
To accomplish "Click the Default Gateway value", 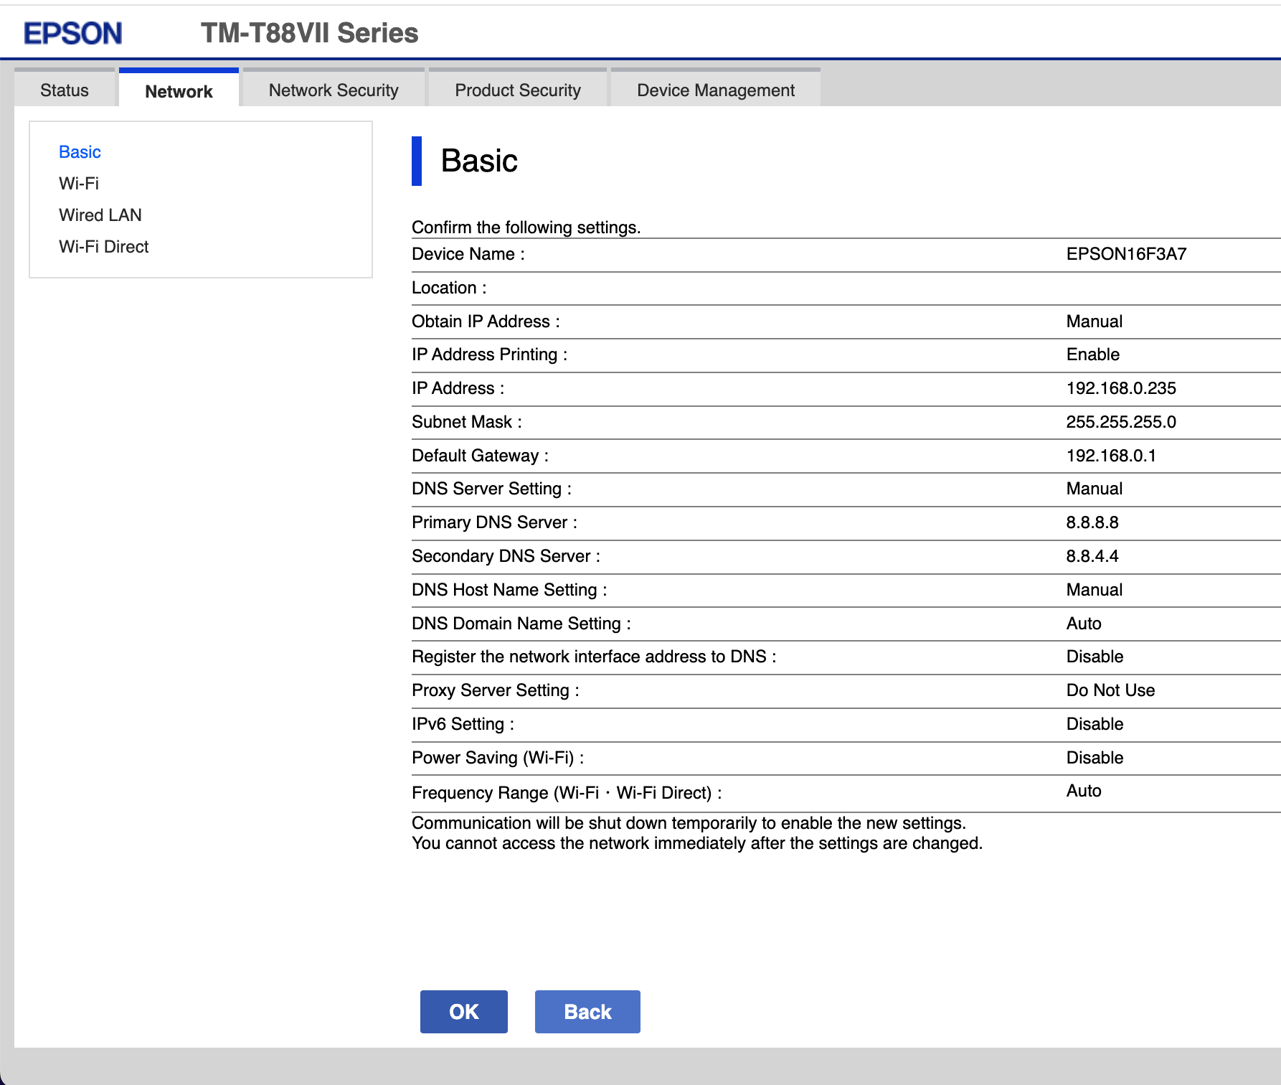I will click(x=1113, y=455).
